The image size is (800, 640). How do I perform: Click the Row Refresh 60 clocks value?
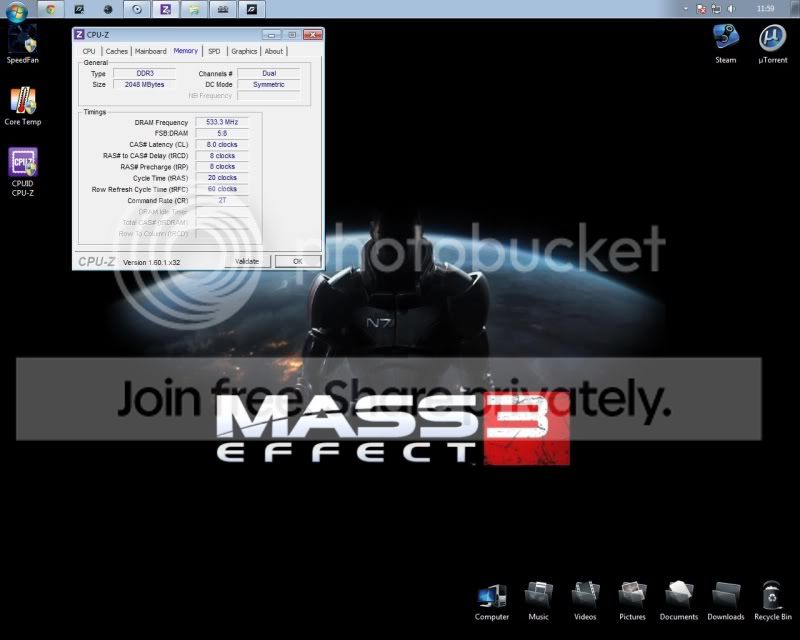click(222, 189)
